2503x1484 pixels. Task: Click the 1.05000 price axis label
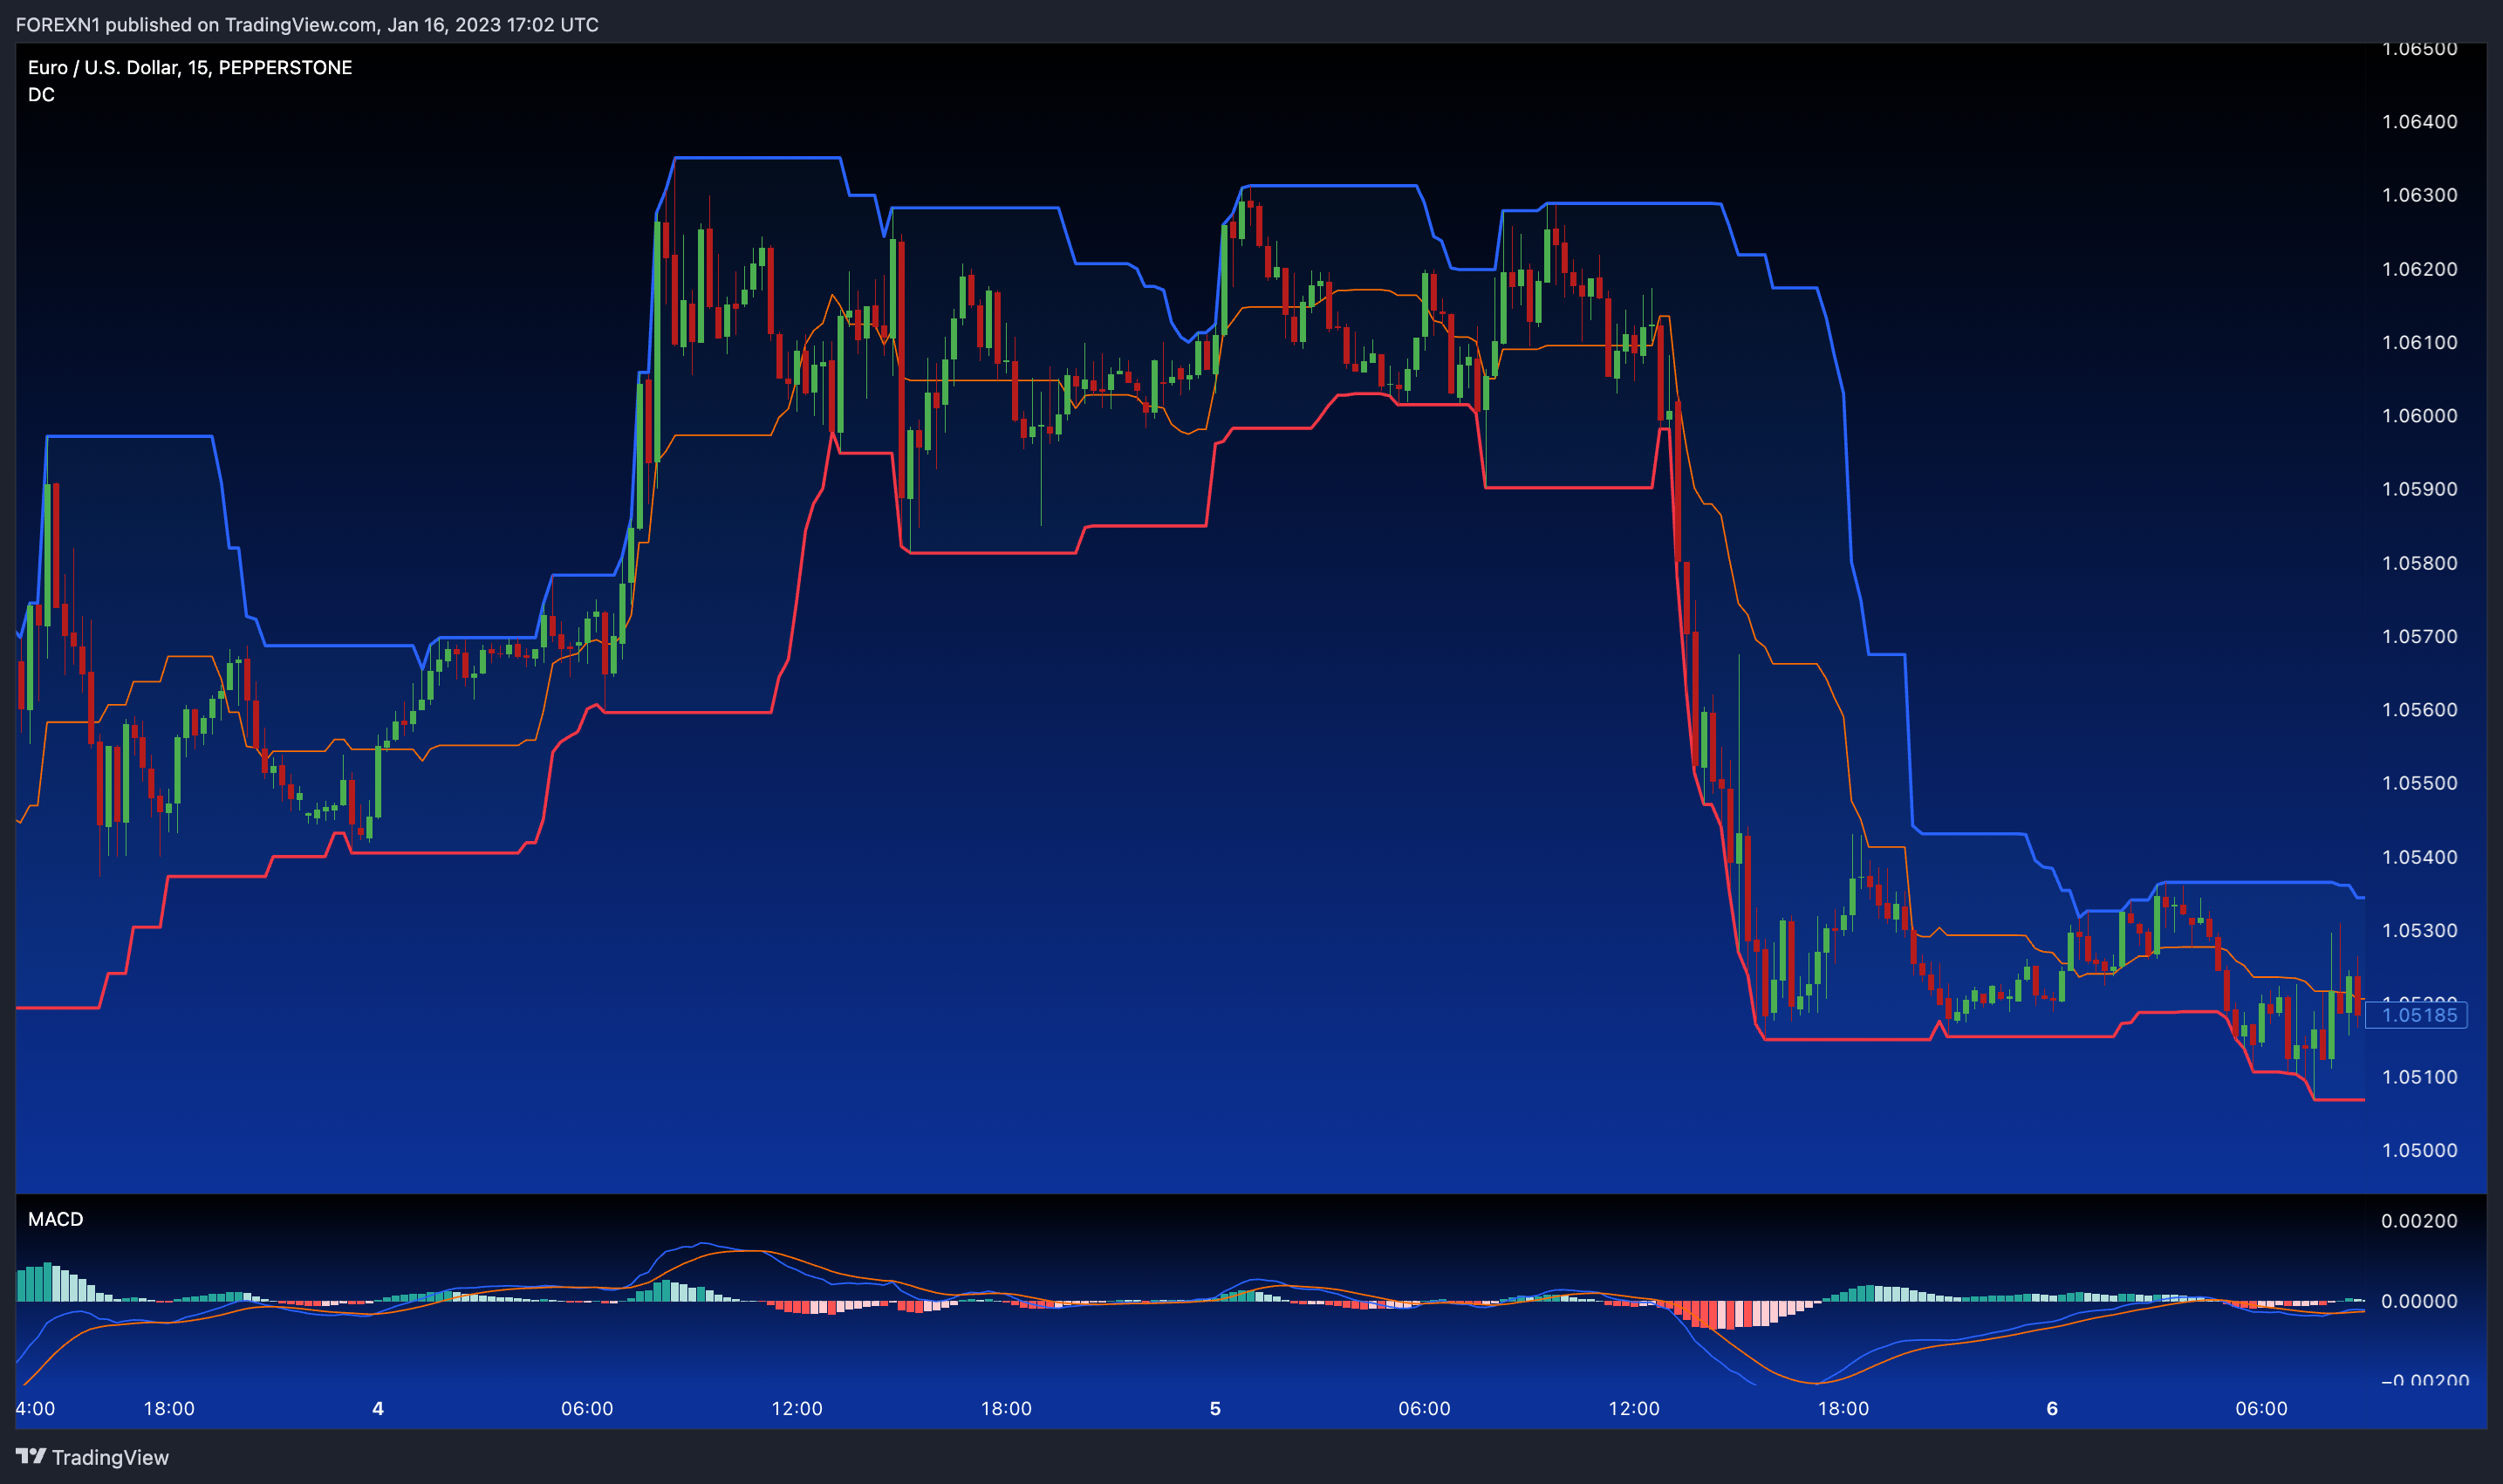click(x=2419, y=1150)
